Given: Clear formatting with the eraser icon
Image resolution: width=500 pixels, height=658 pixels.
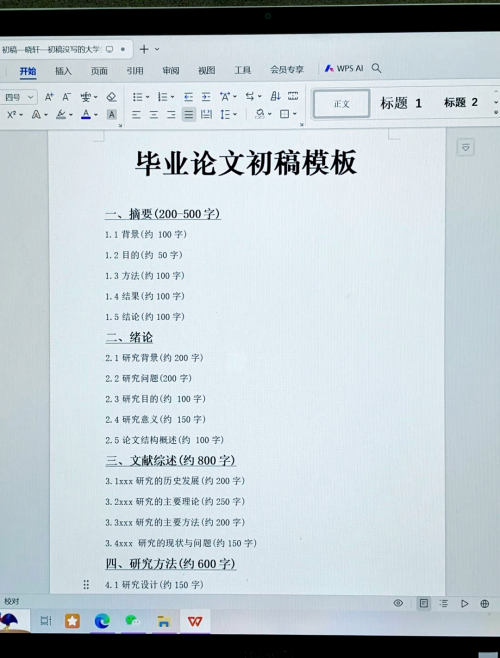Looking at the screenshot, I should pos(111,97).
